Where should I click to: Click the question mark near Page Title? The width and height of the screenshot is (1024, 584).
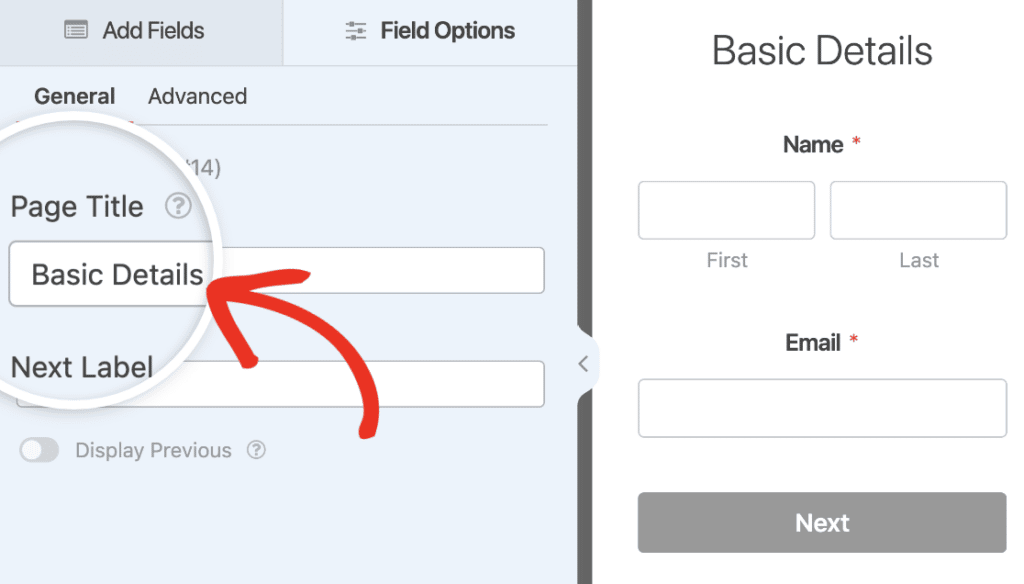coord(178,207)
